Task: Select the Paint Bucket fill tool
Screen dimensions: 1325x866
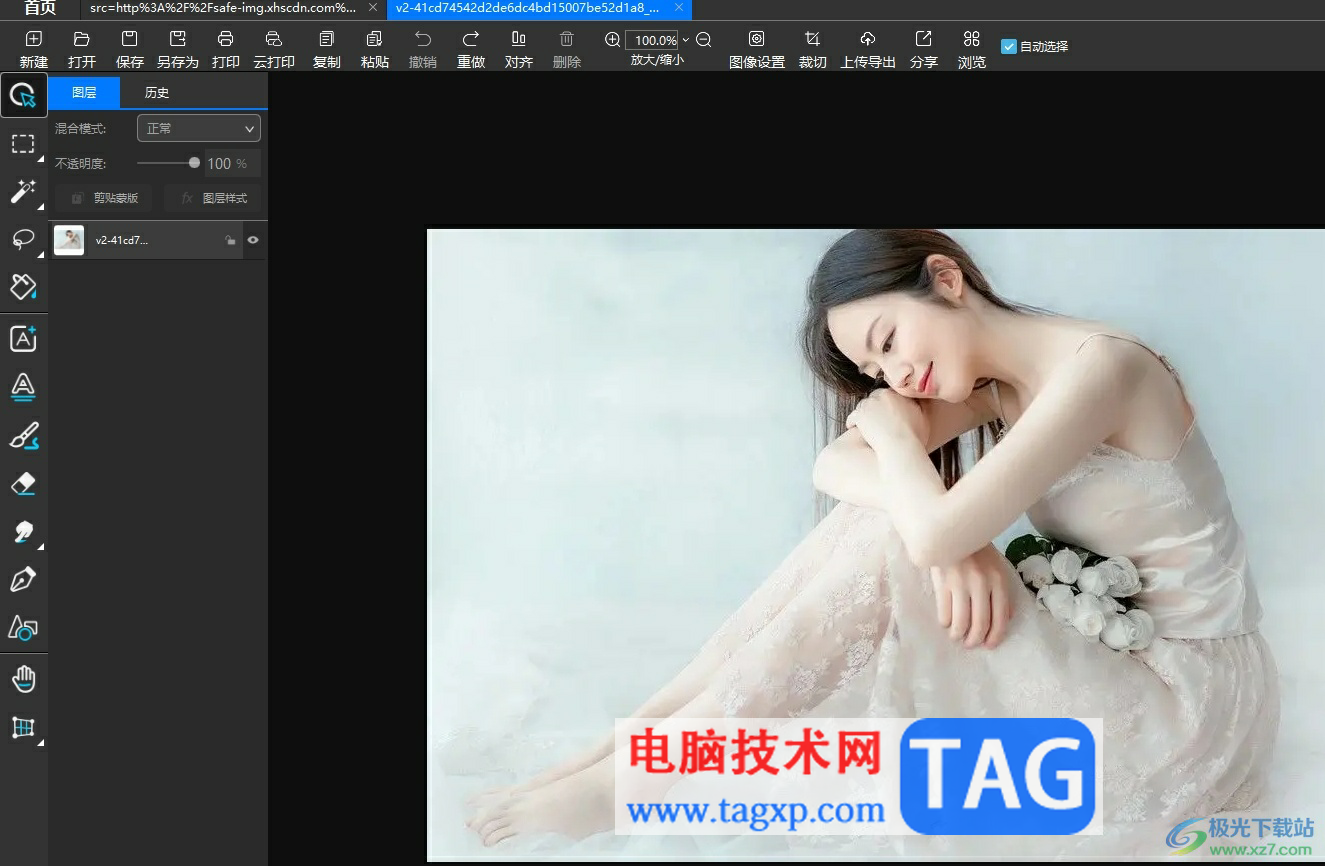Action: pos(23,287)
